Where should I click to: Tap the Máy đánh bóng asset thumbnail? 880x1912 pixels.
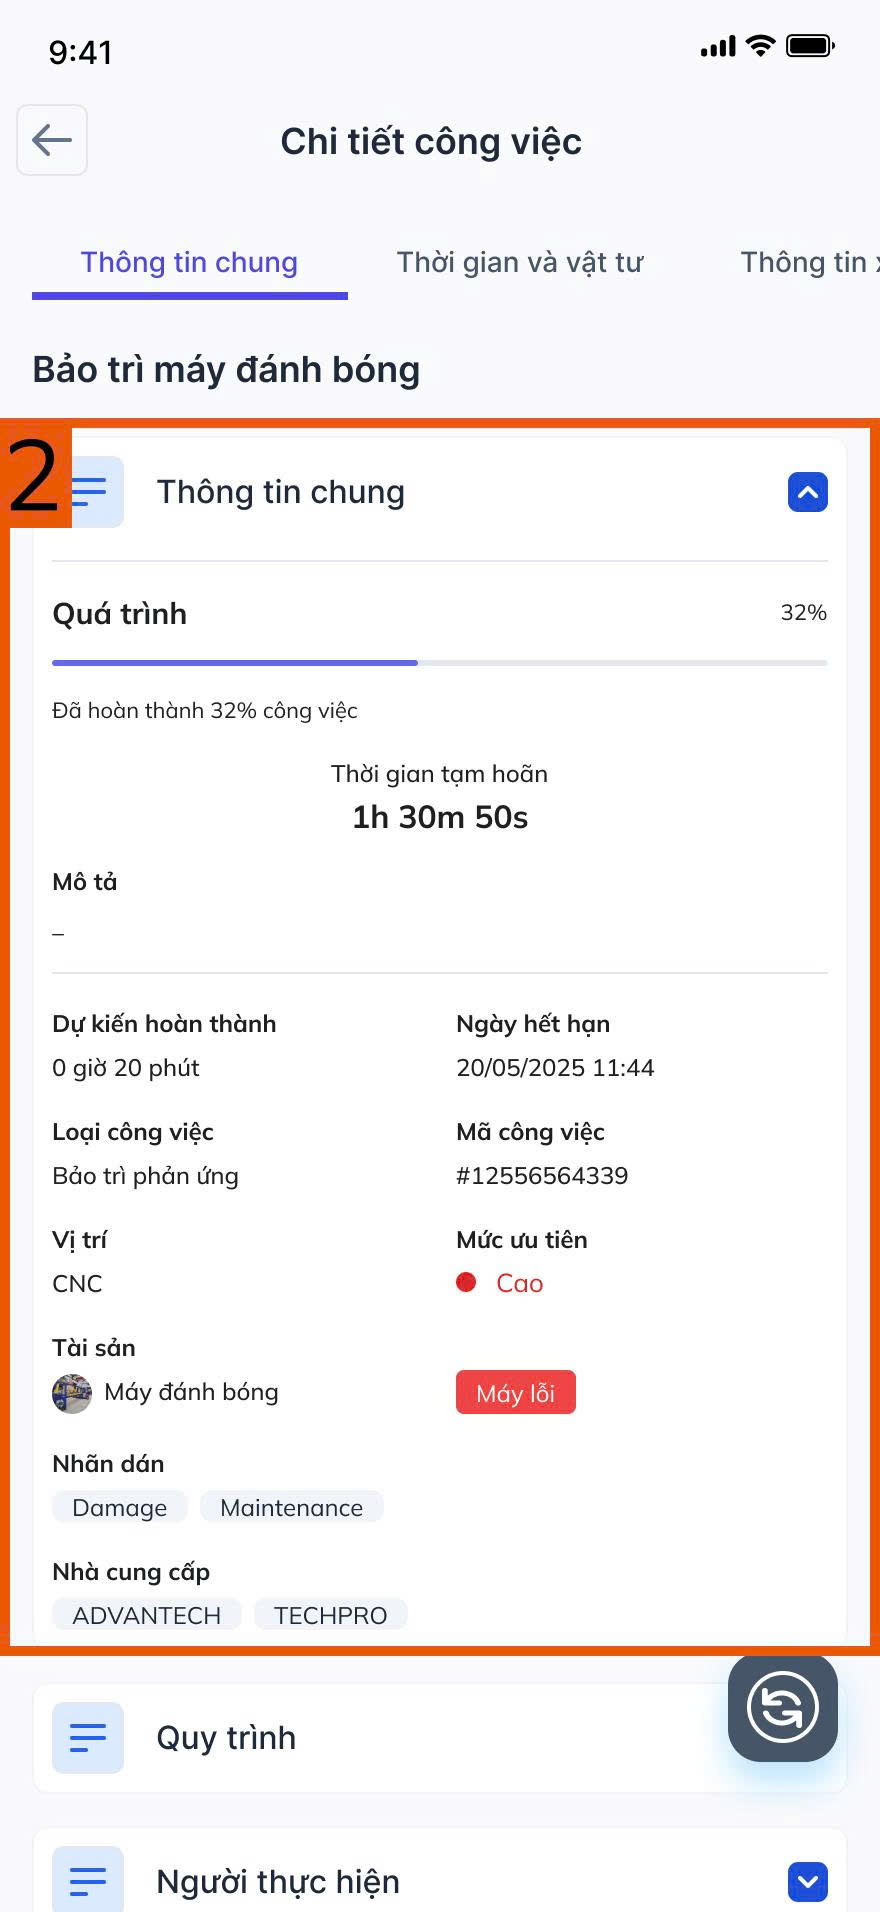click(72, 1393)
